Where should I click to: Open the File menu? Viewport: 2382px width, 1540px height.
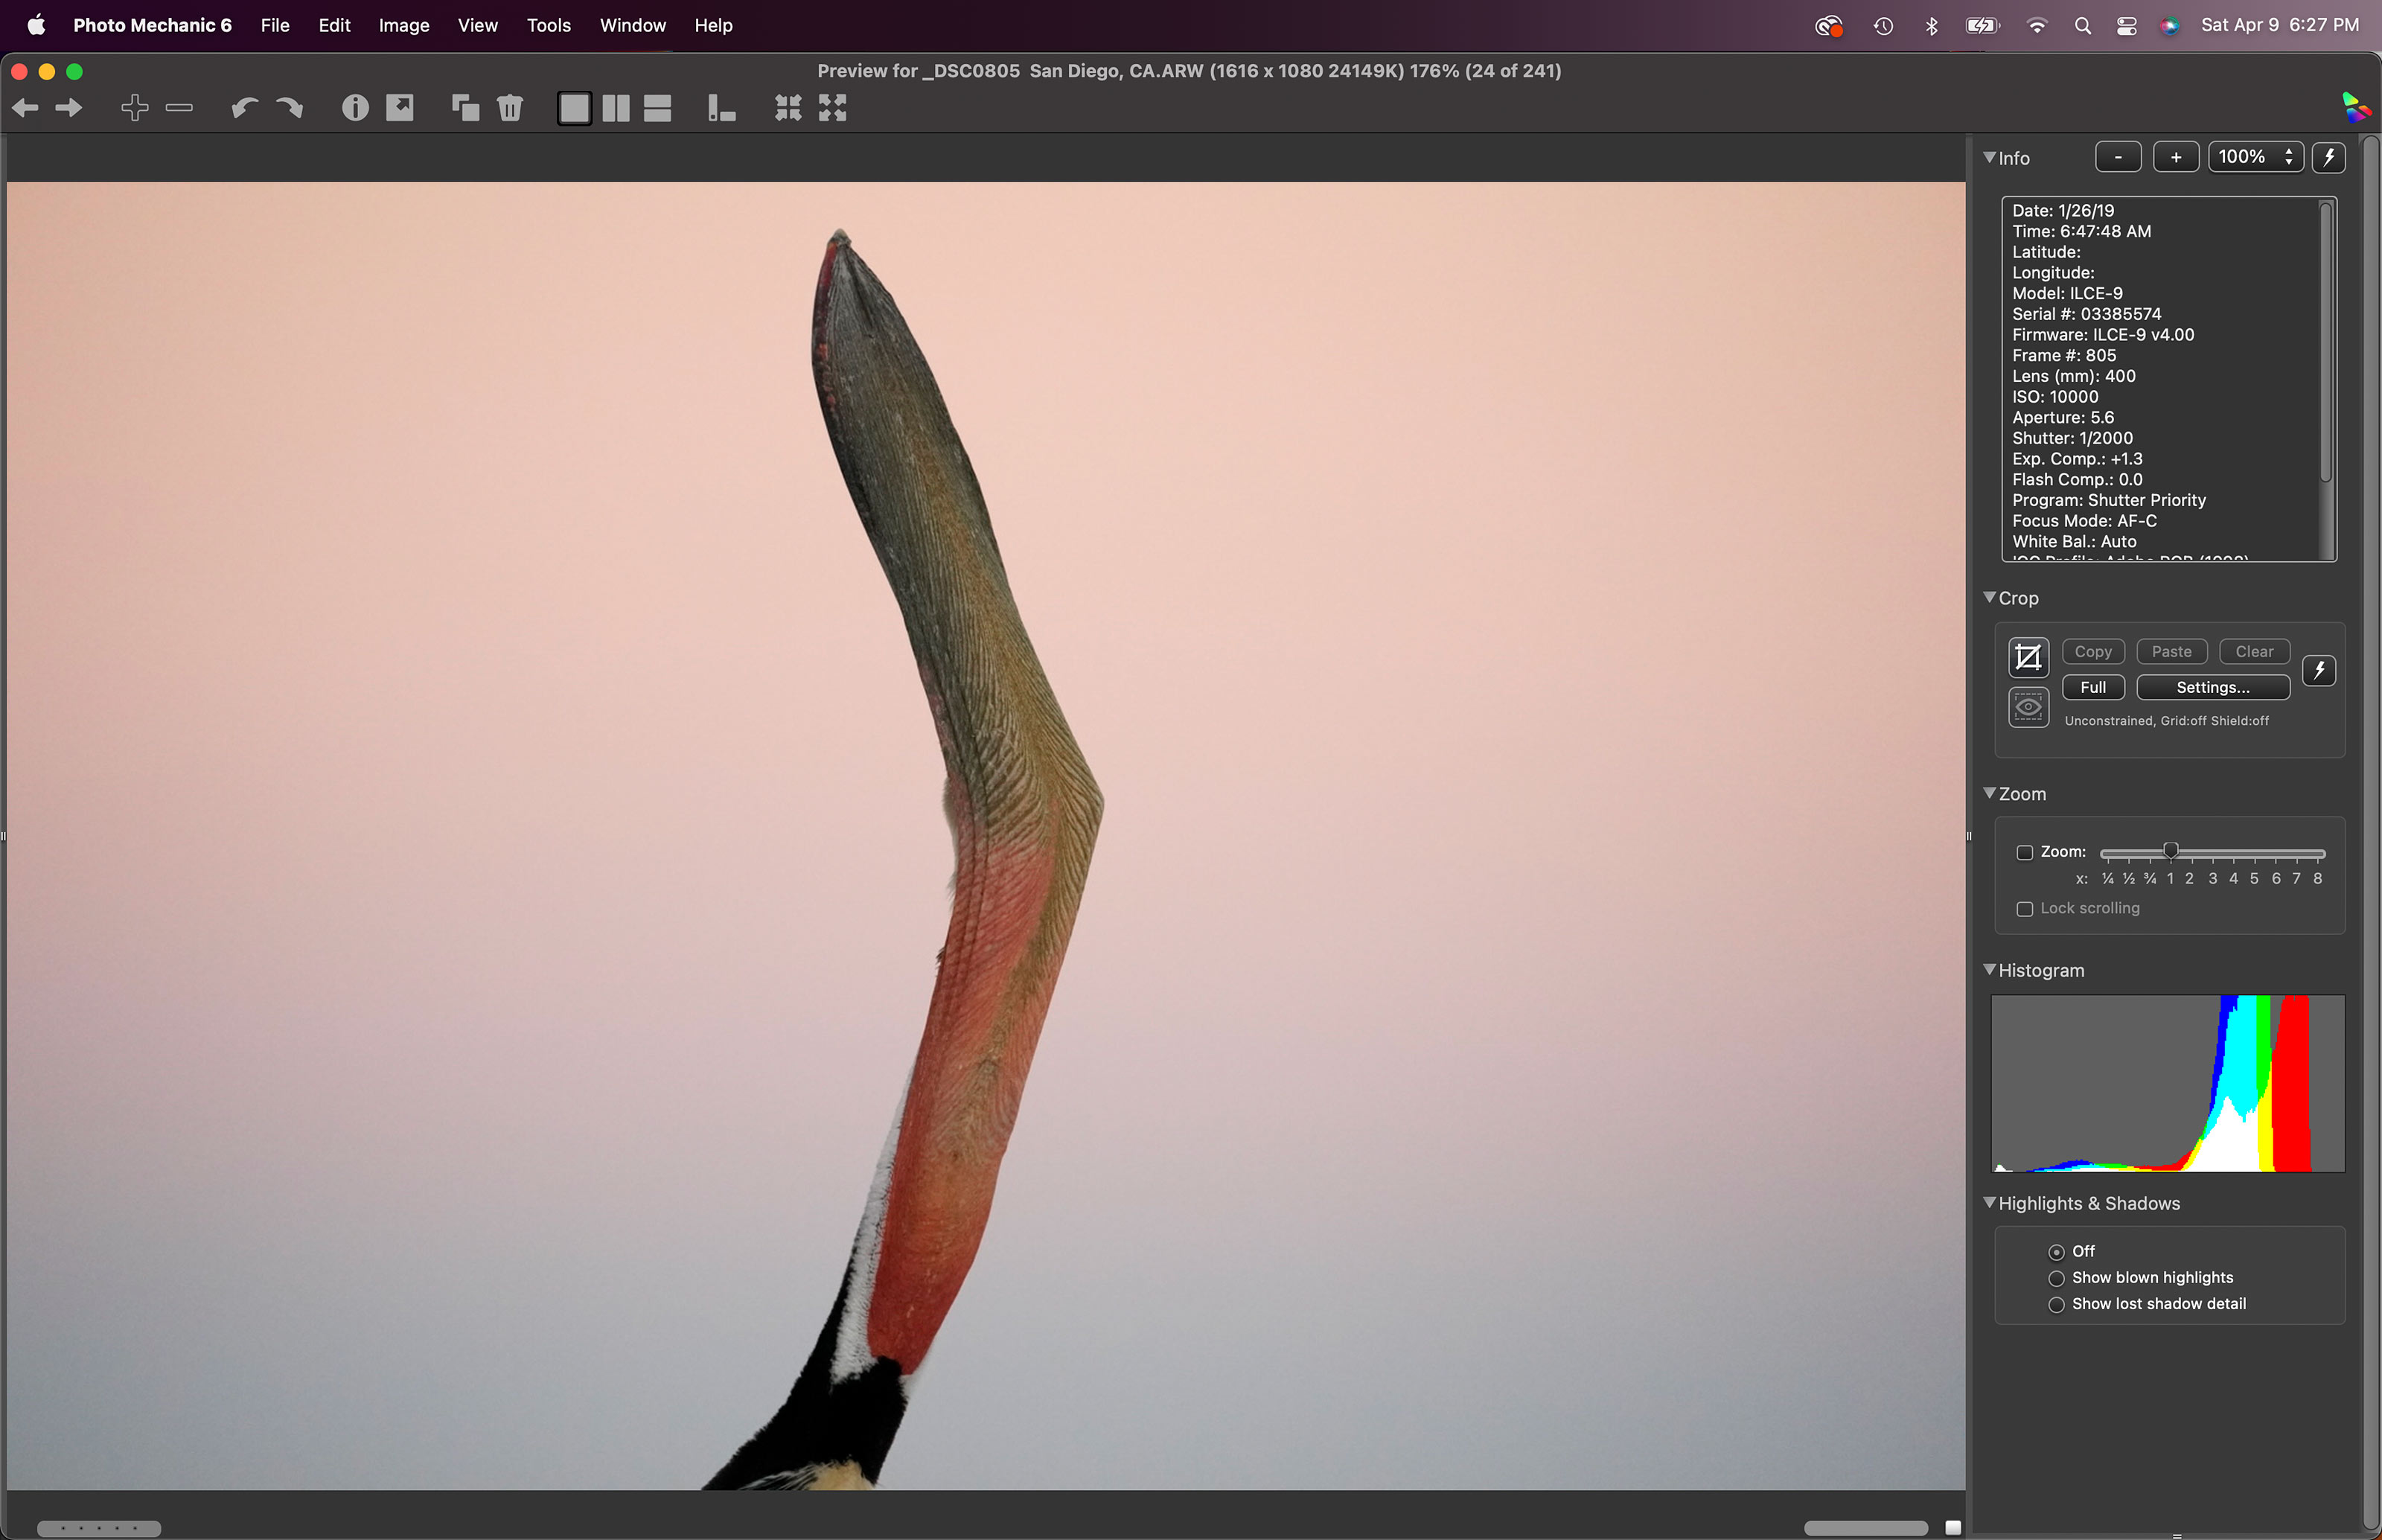pos(275,26)
